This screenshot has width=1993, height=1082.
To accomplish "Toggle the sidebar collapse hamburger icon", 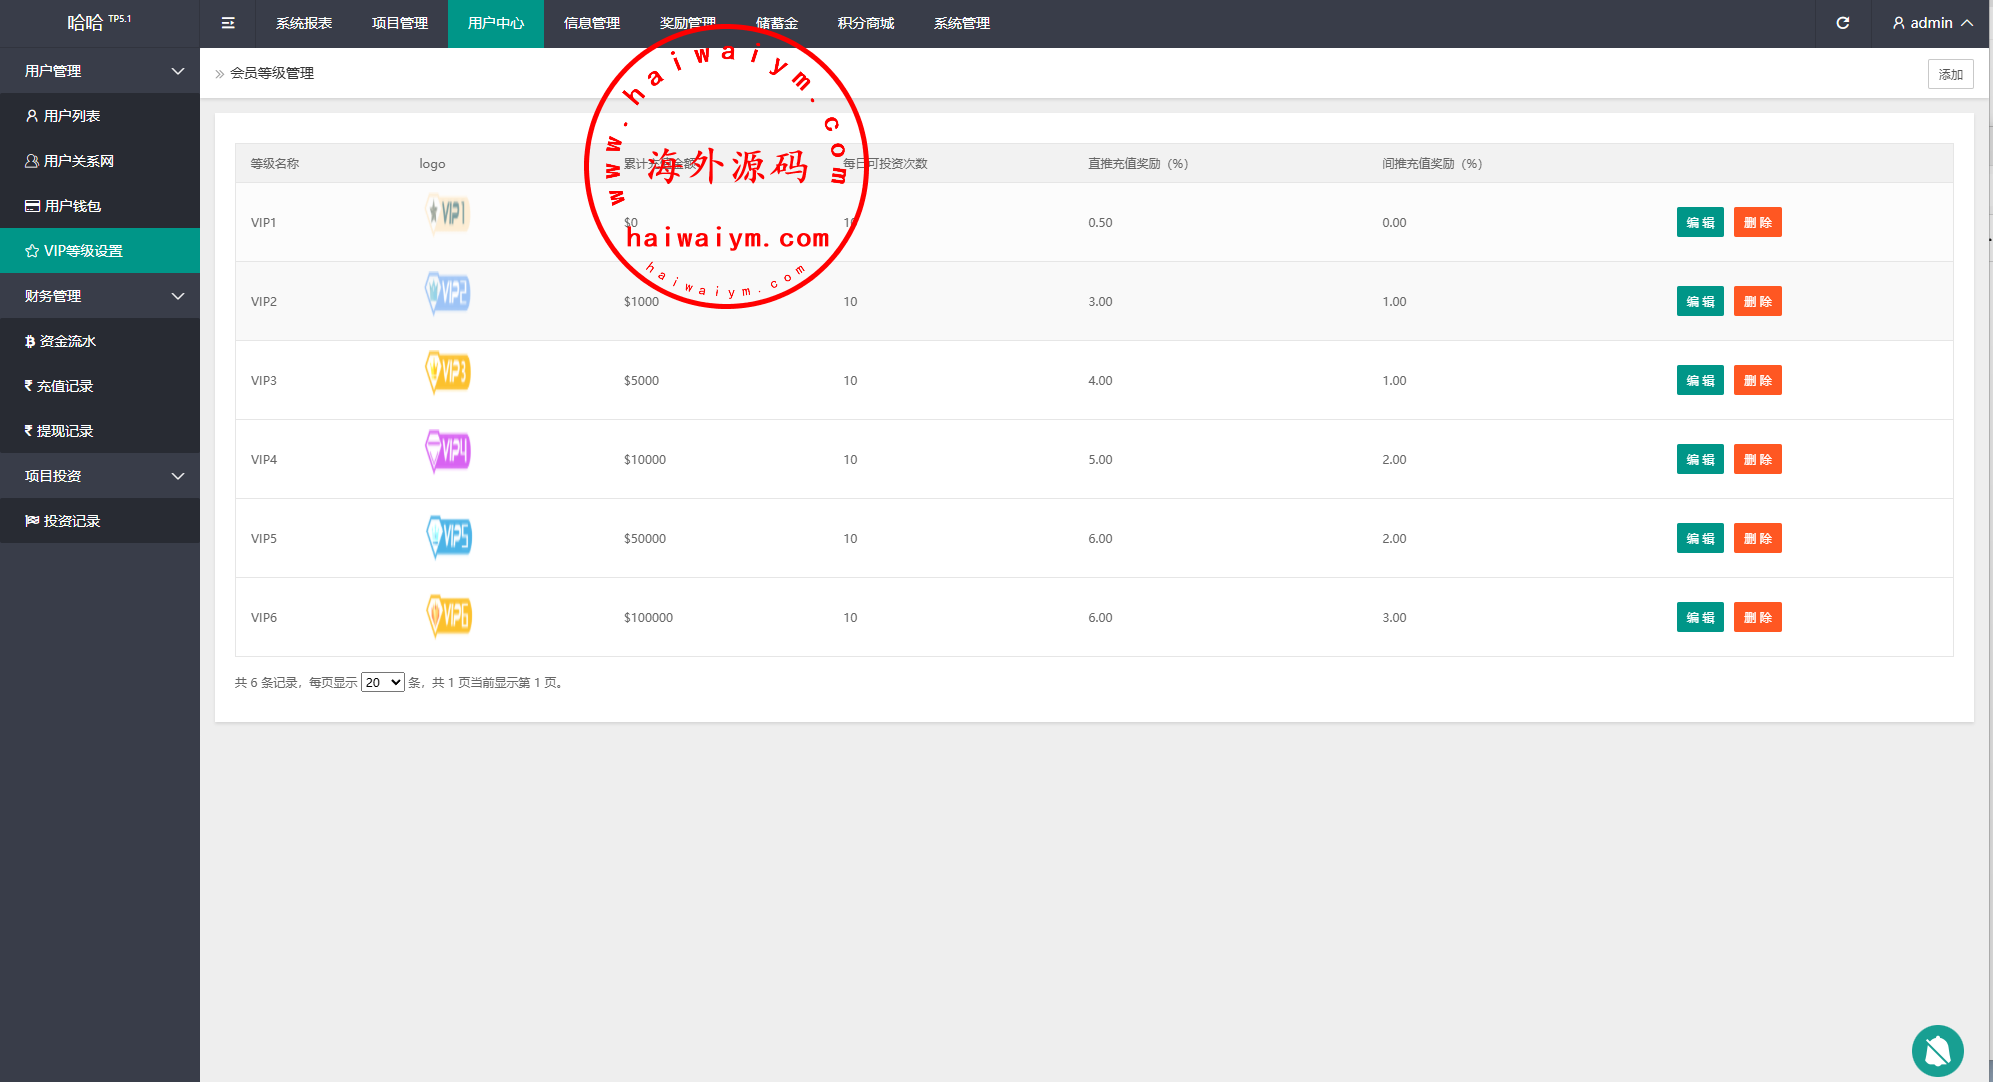I will point(228,23).
